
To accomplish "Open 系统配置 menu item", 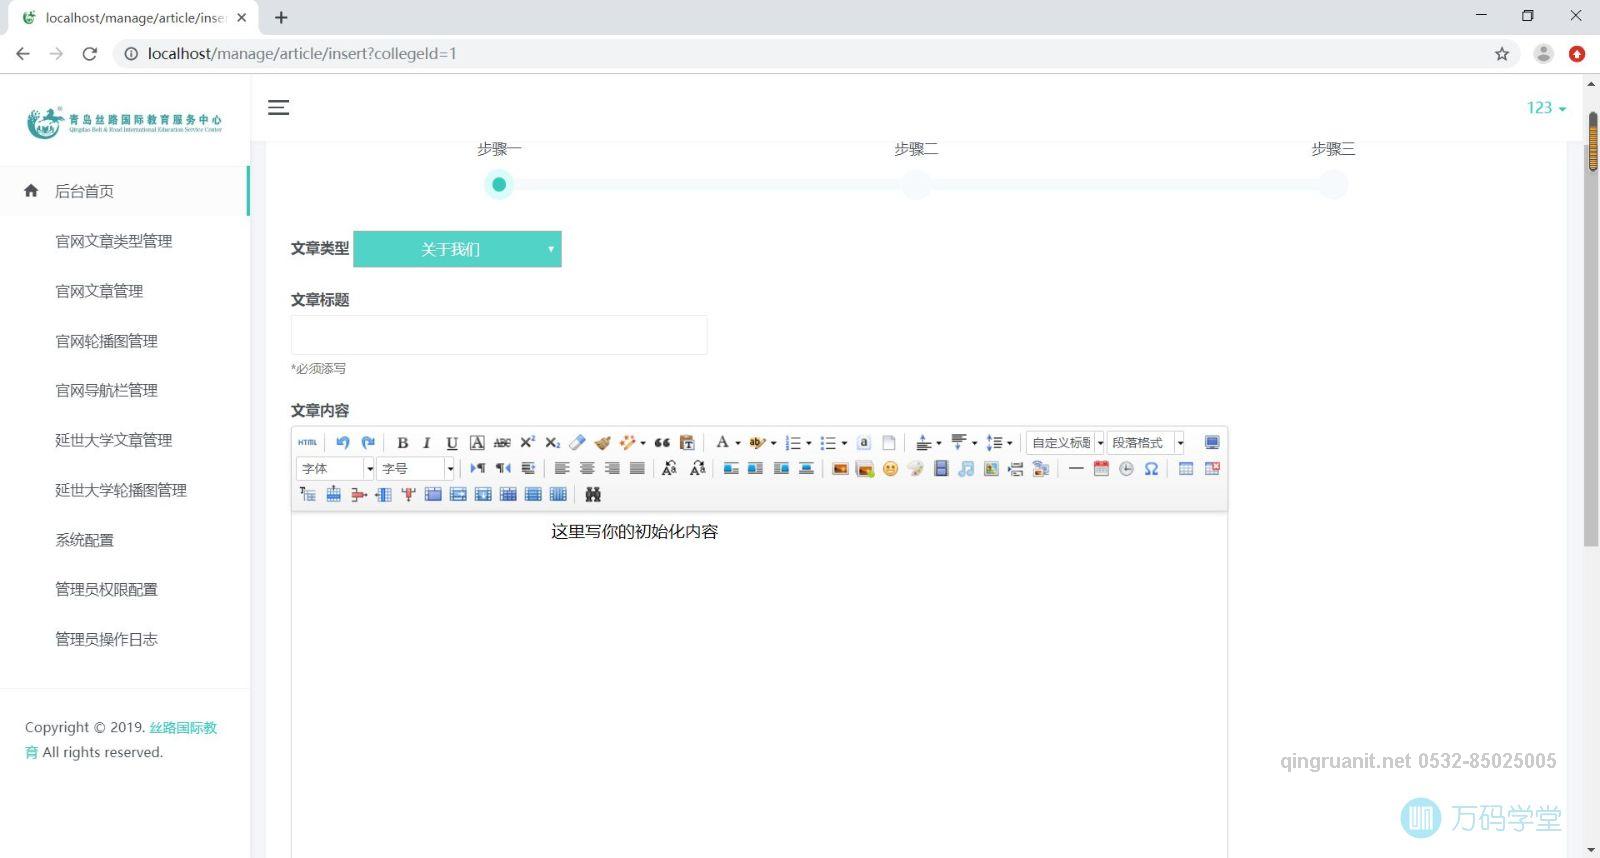I will coord(84,540).
